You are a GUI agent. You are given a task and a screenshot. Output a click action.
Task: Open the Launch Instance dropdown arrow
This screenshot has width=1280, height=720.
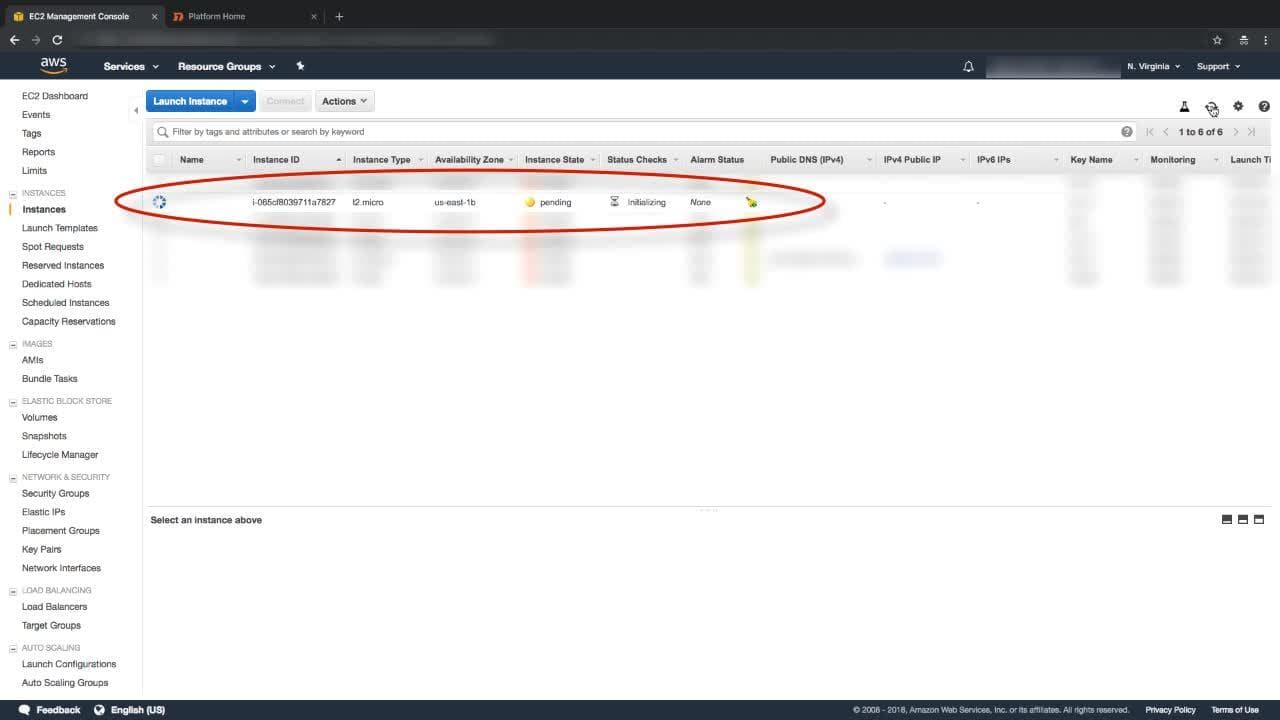(246, 101)
